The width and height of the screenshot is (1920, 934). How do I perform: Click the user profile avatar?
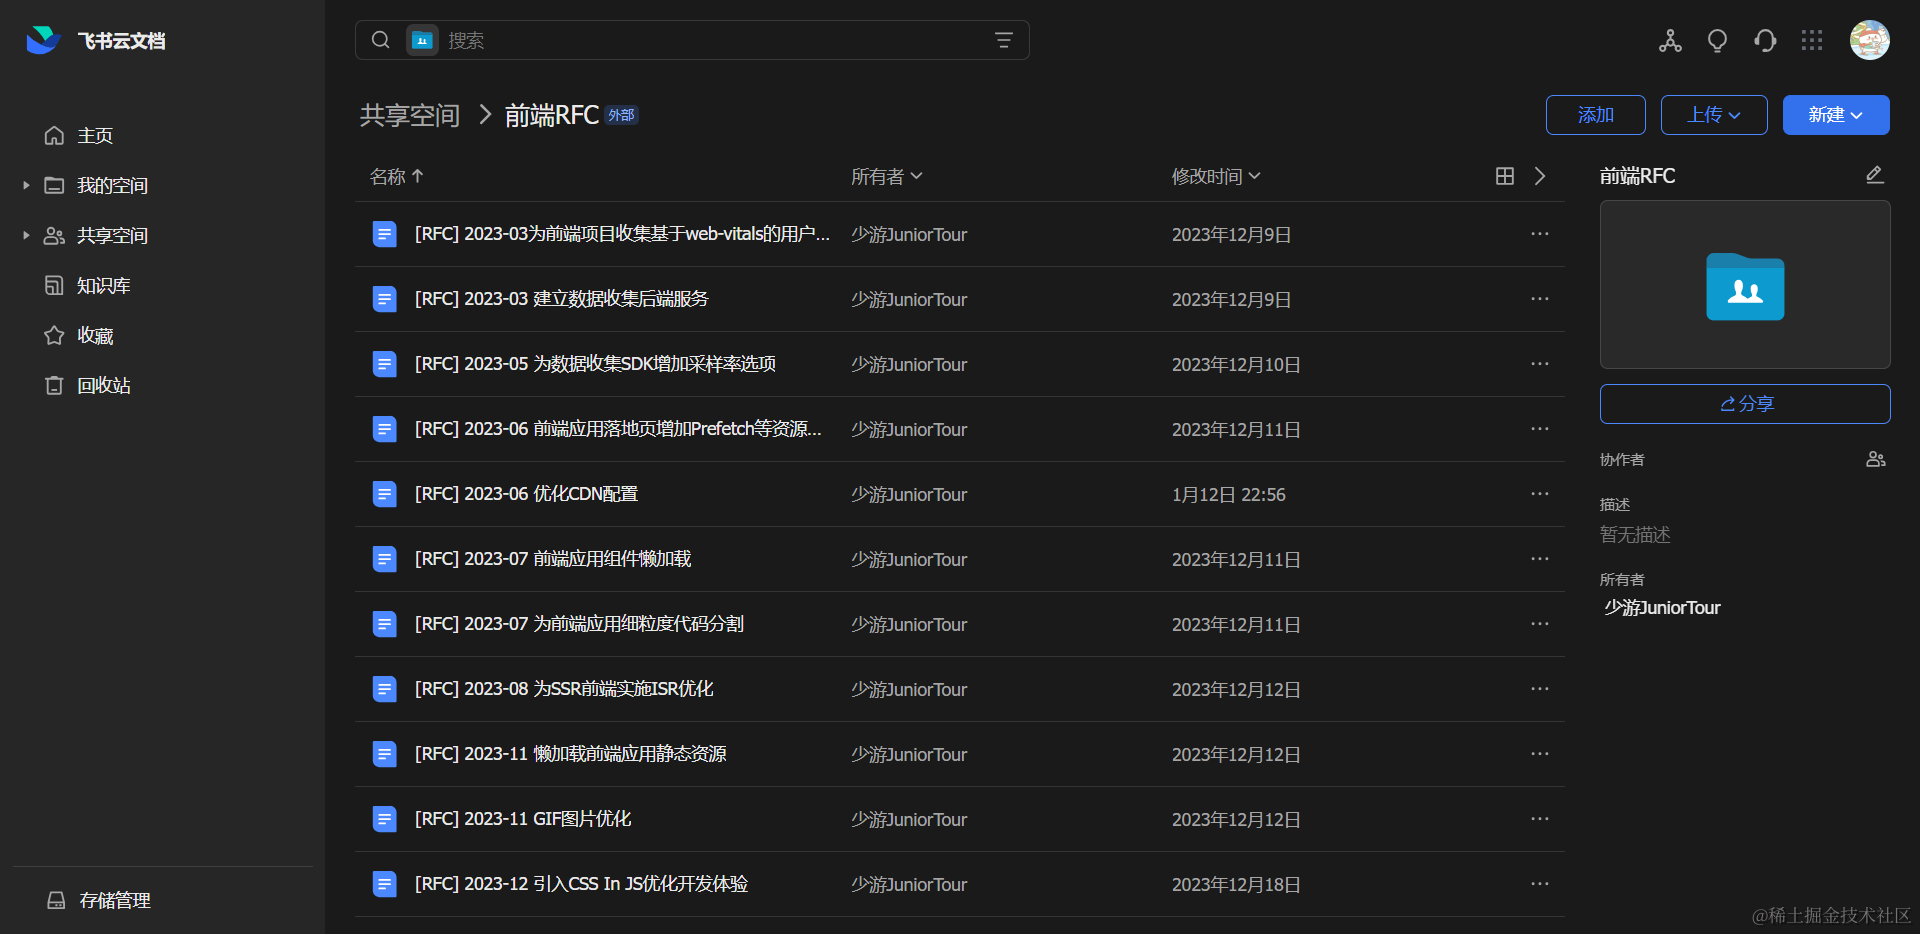pyautogui.click(x=1869, y=40)
